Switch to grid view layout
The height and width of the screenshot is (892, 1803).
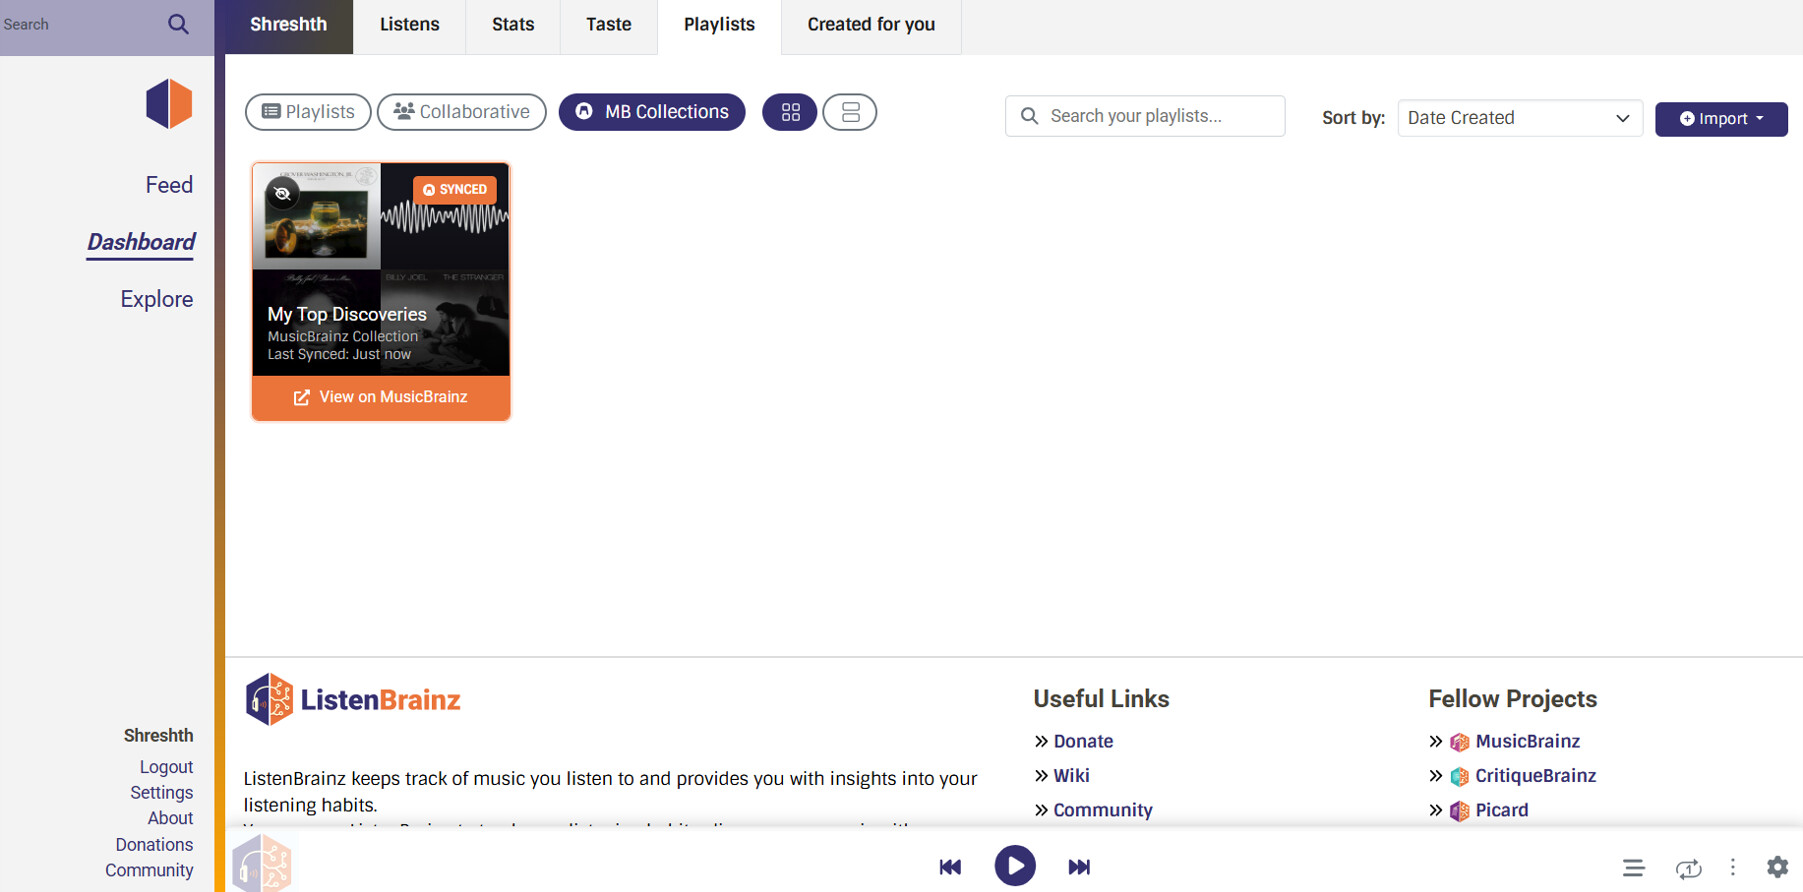pos(790,112)
